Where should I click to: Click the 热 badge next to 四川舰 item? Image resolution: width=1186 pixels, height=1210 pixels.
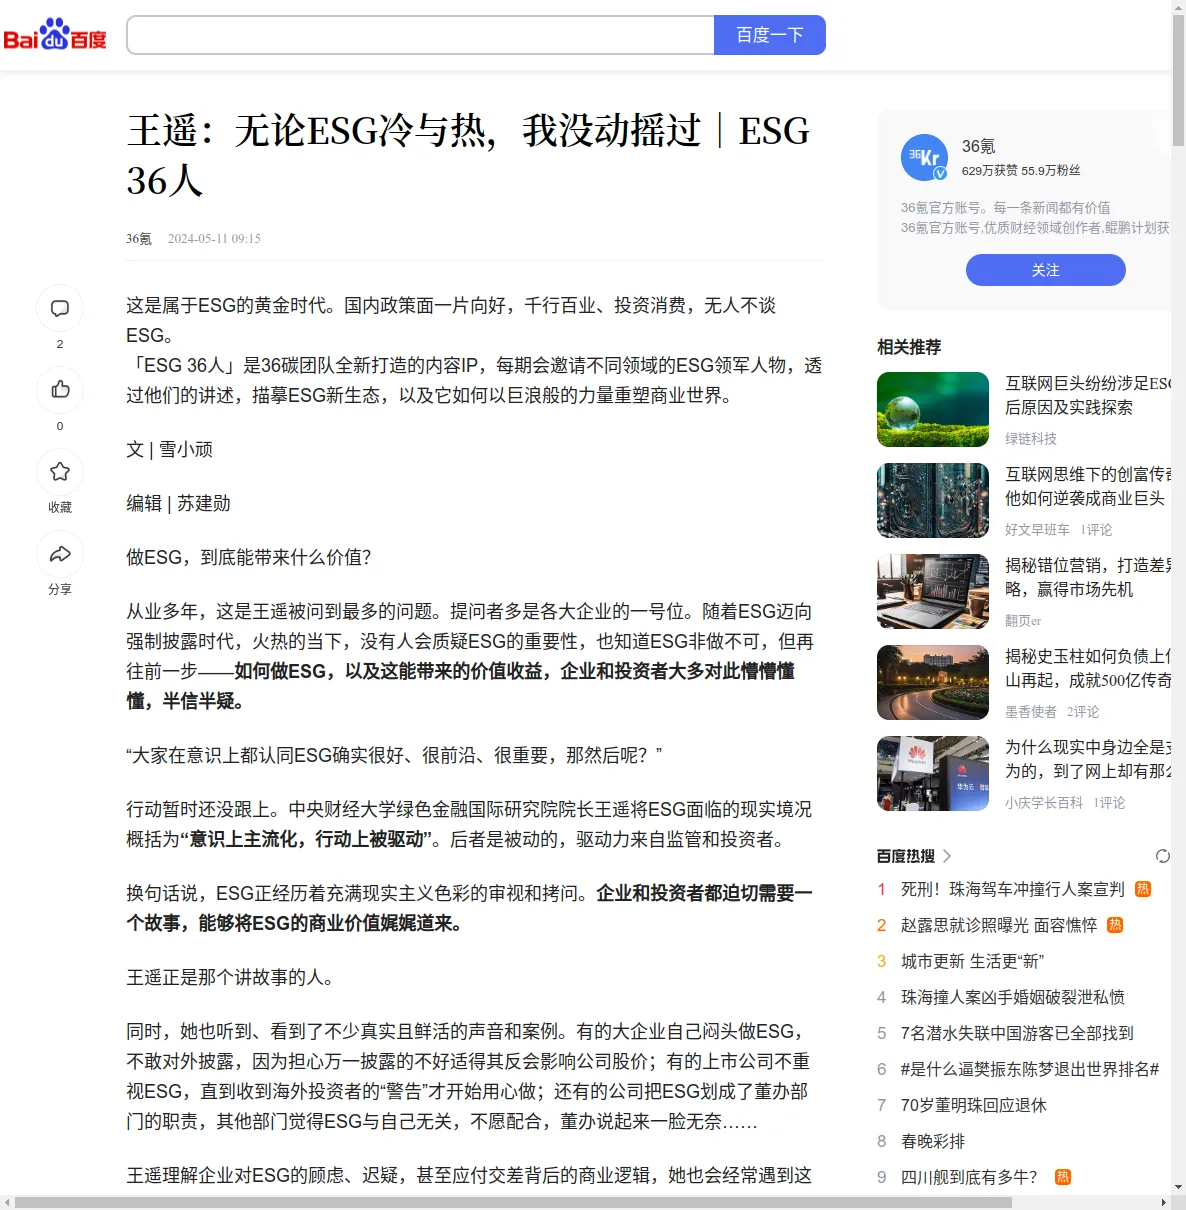click(x=1063, y=1177)
